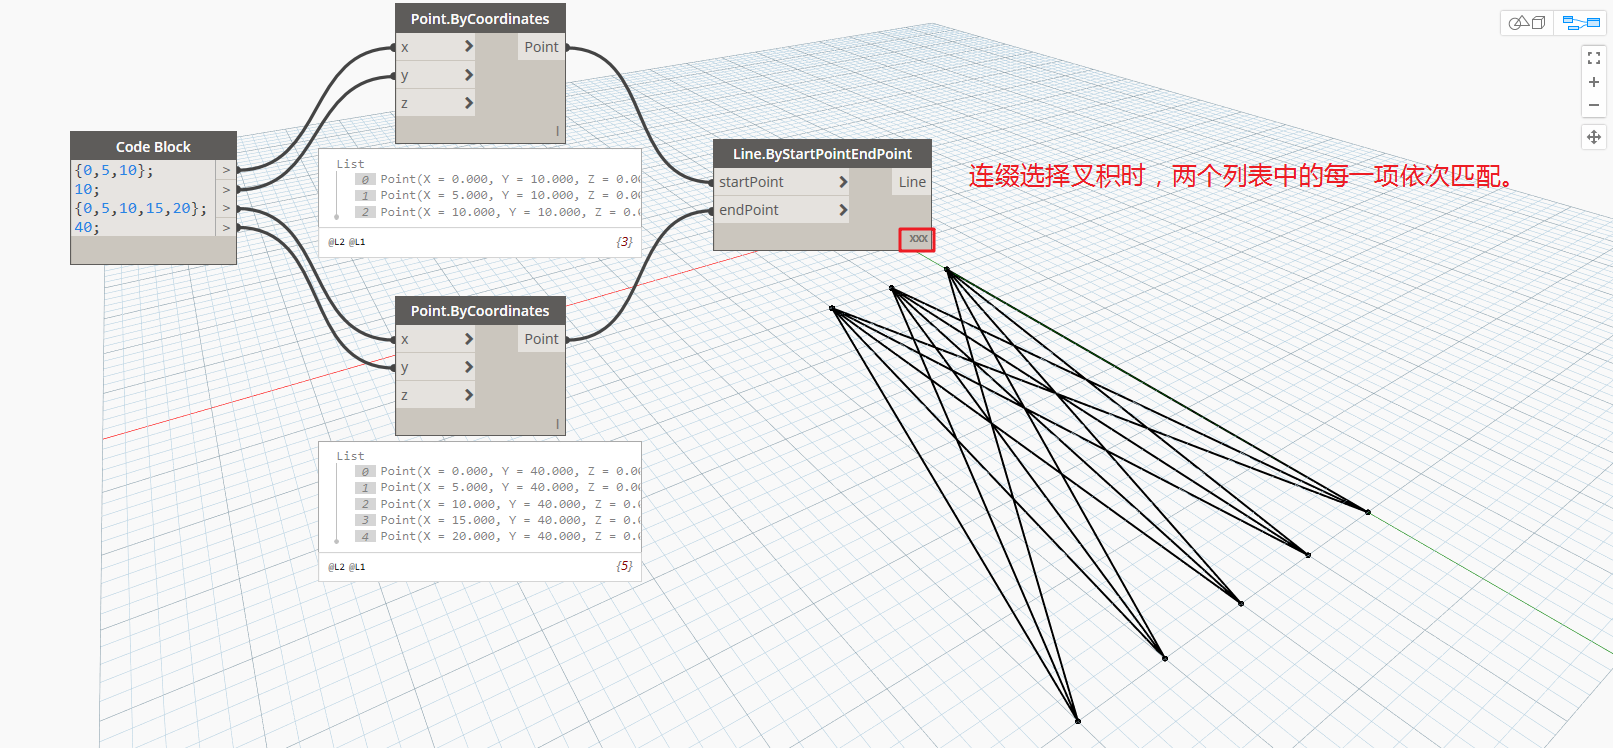Click the output port beside {0,5,10};
The image size is (1613, 748).
[226, 170]
